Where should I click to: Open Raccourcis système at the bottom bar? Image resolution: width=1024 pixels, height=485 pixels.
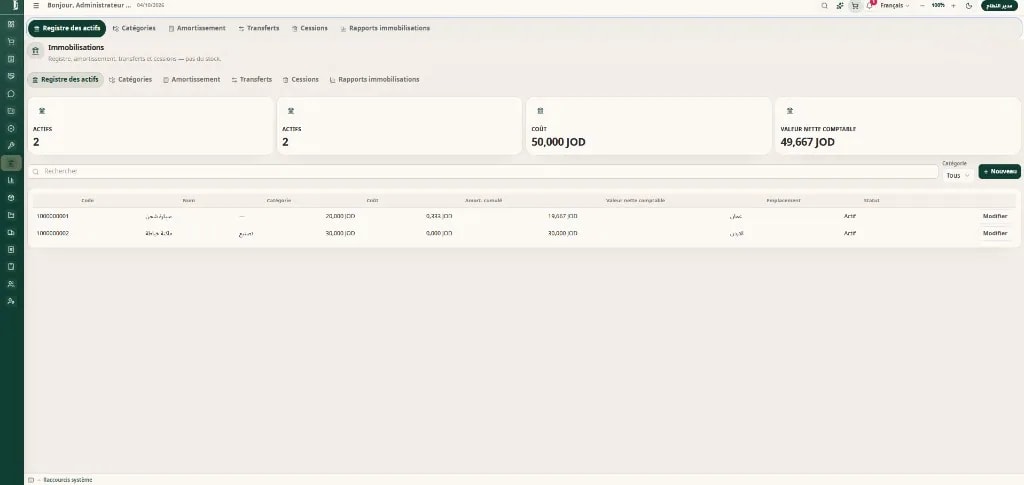67,480
